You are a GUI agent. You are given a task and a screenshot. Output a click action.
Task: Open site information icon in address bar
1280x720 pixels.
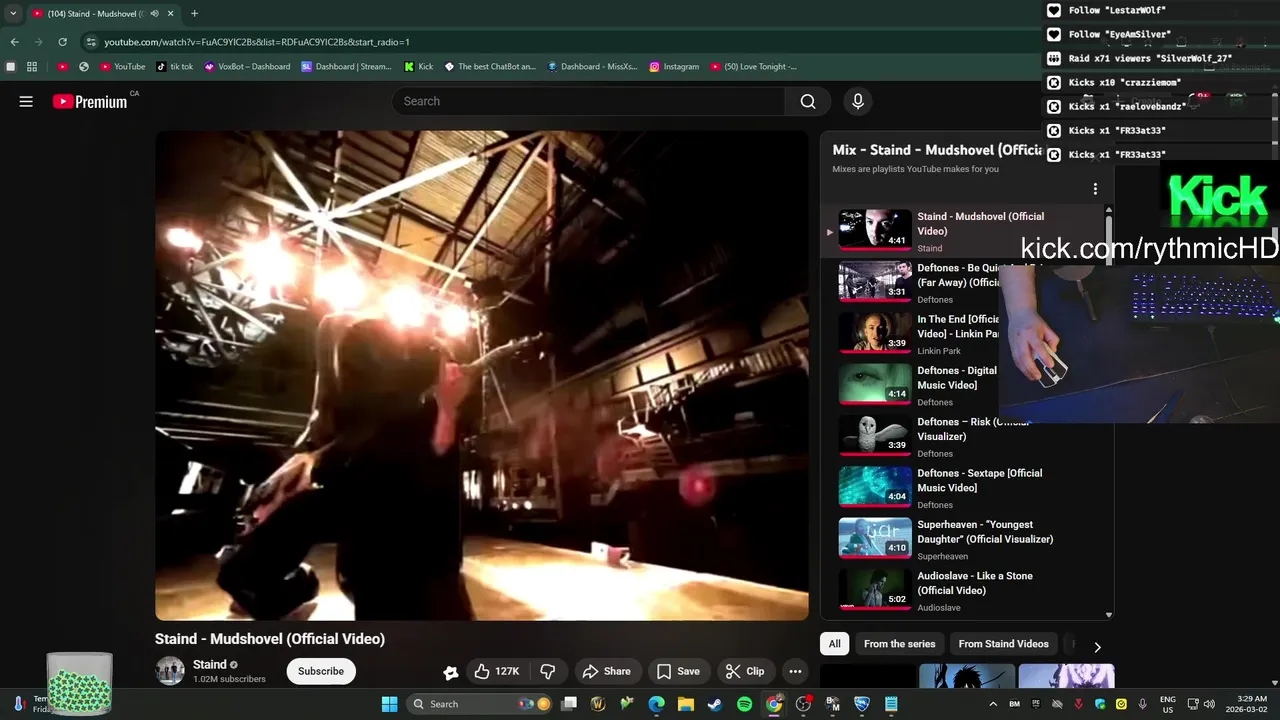[x=91, y=42]
